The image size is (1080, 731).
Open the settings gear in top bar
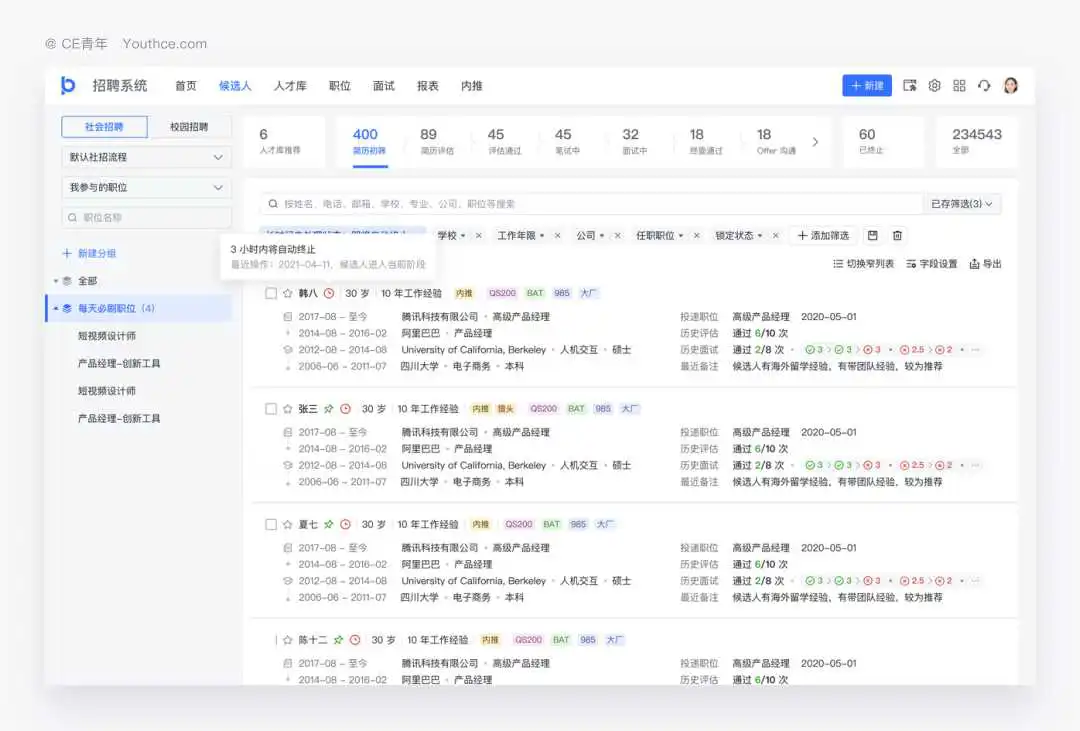point(934,86)
